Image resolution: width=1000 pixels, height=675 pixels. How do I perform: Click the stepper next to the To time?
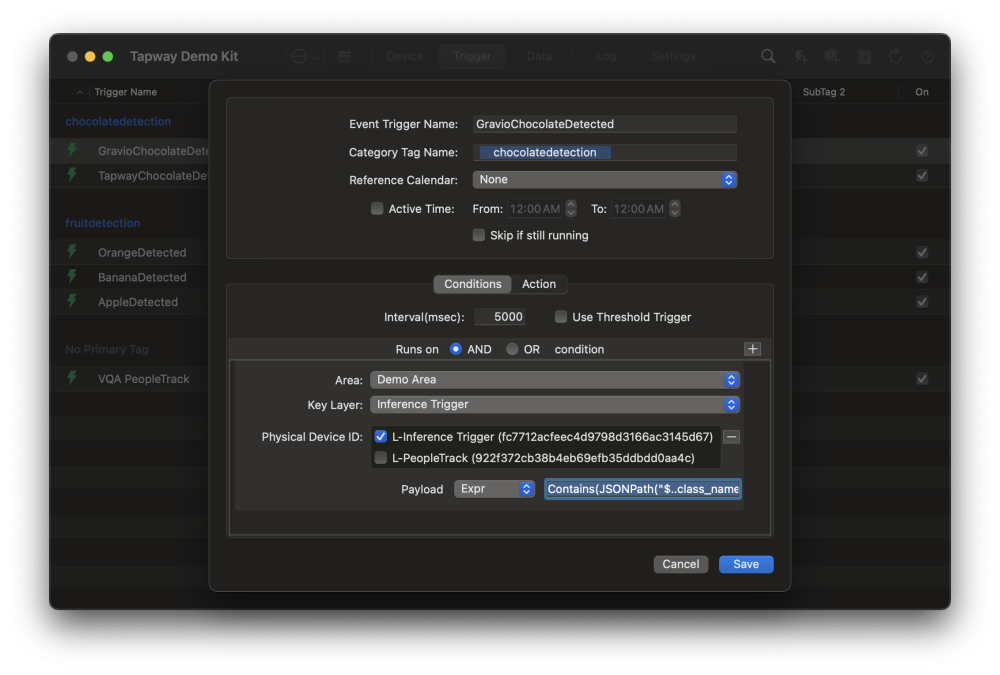674,209
